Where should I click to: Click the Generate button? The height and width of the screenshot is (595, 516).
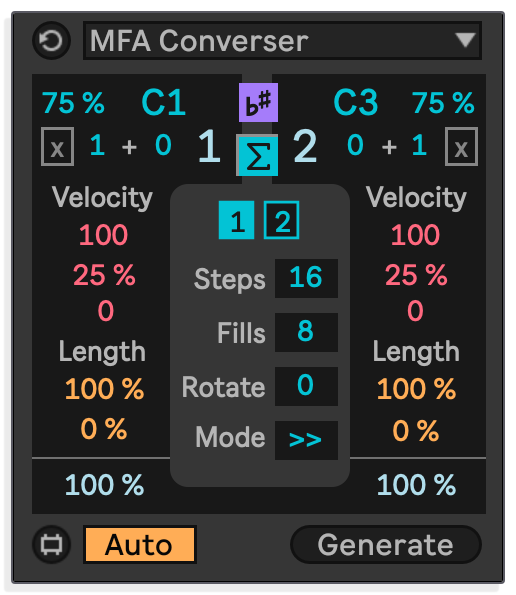(386, 545)
